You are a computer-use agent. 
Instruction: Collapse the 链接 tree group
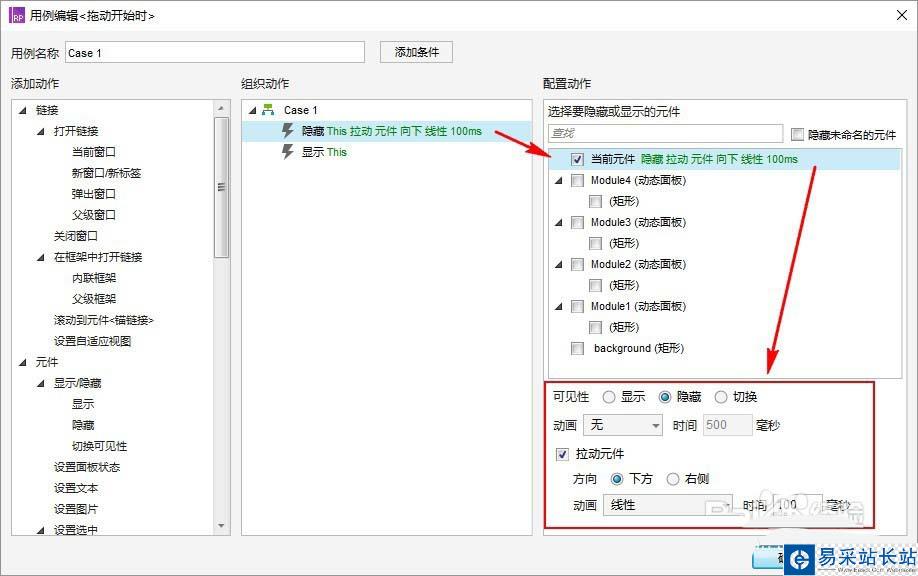23,110
